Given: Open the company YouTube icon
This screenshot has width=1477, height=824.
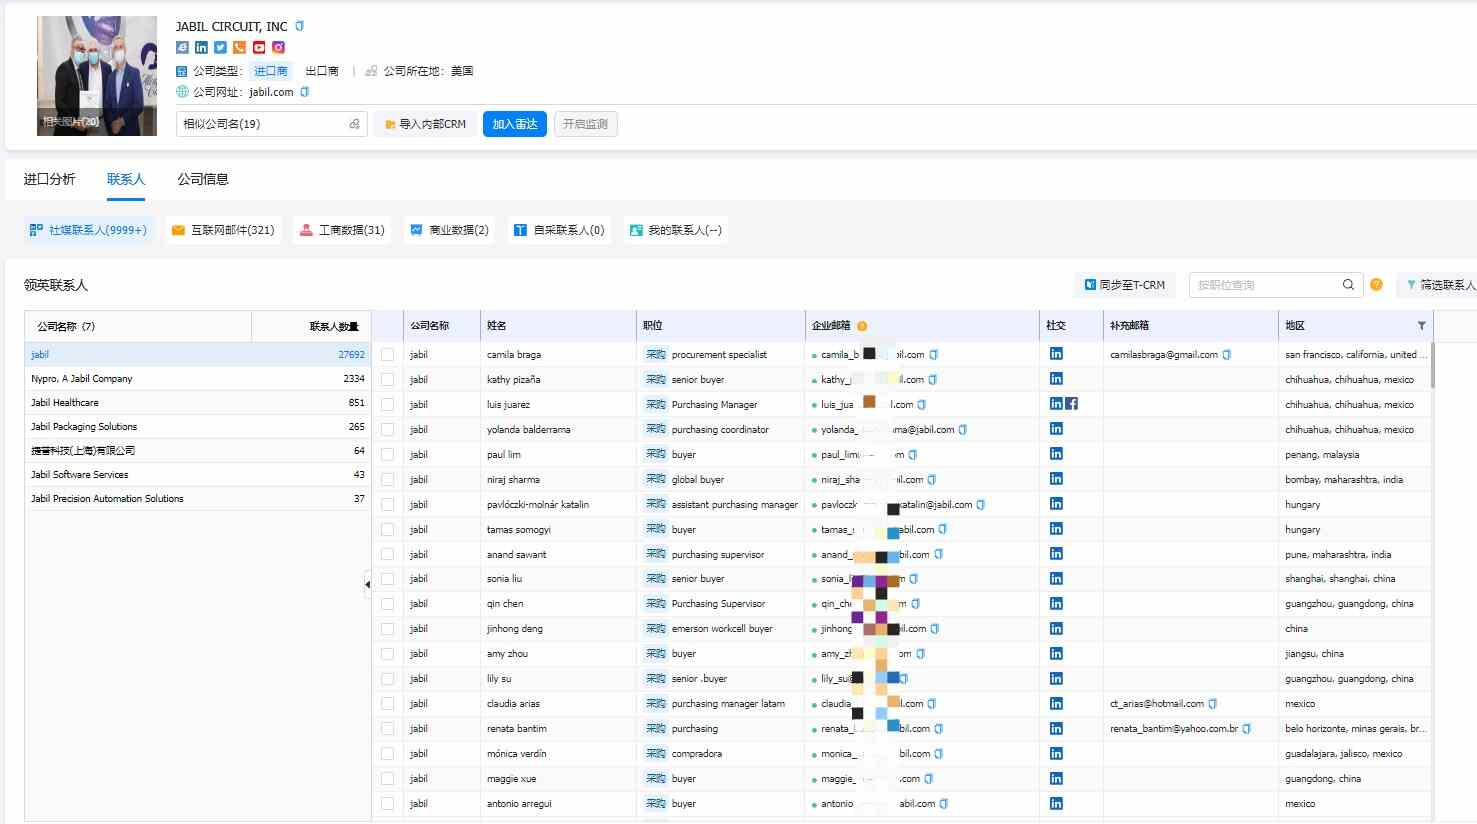Looking at the screenshot, I should click(x=259, y=47).
